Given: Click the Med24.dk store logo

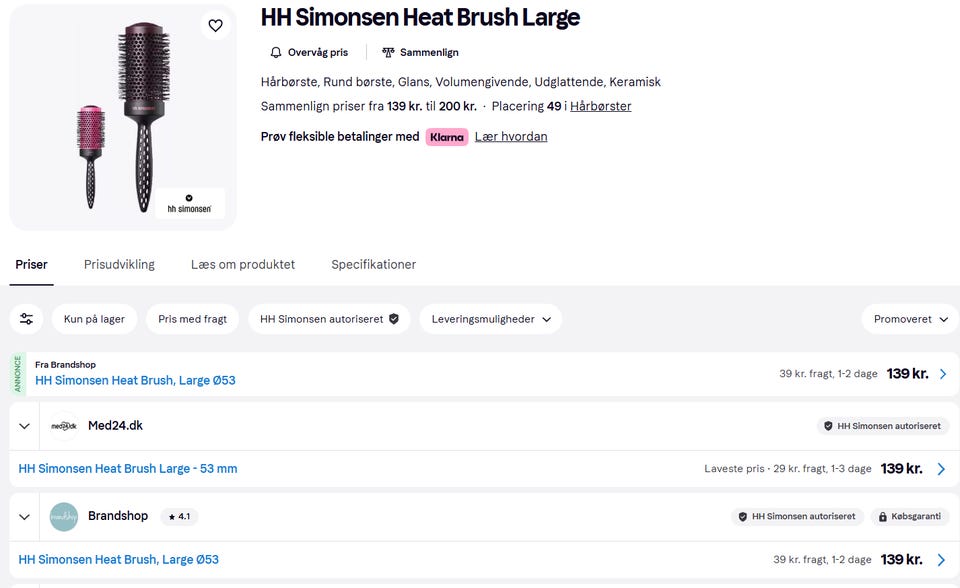Looking at the screenshot, I should (64, 426).
